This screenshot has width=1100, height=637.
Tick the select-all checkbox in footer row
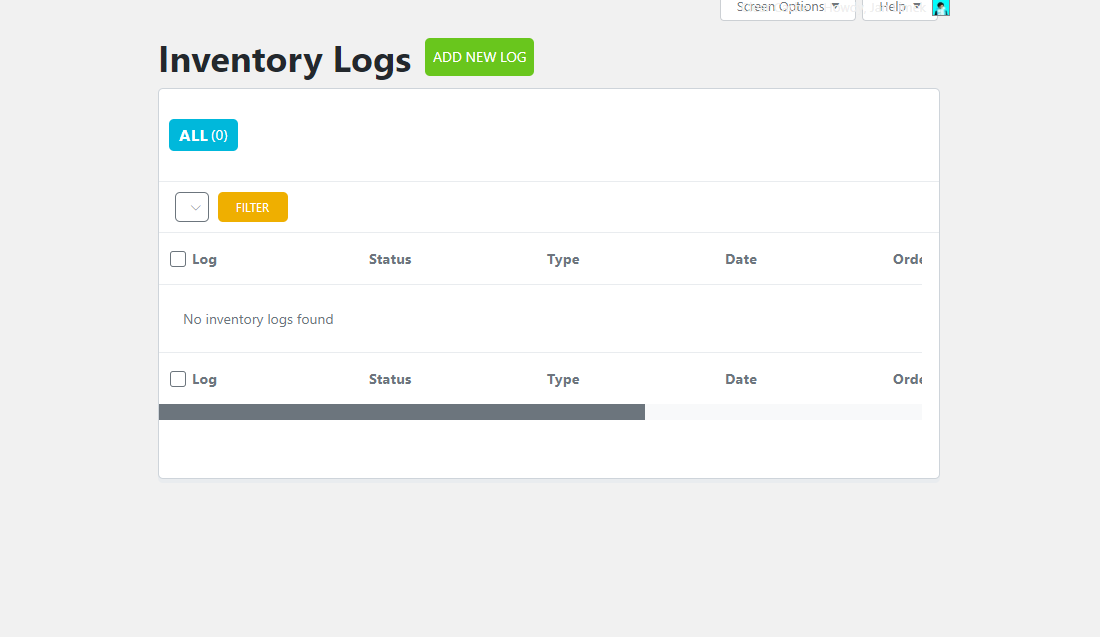[178, 379]
